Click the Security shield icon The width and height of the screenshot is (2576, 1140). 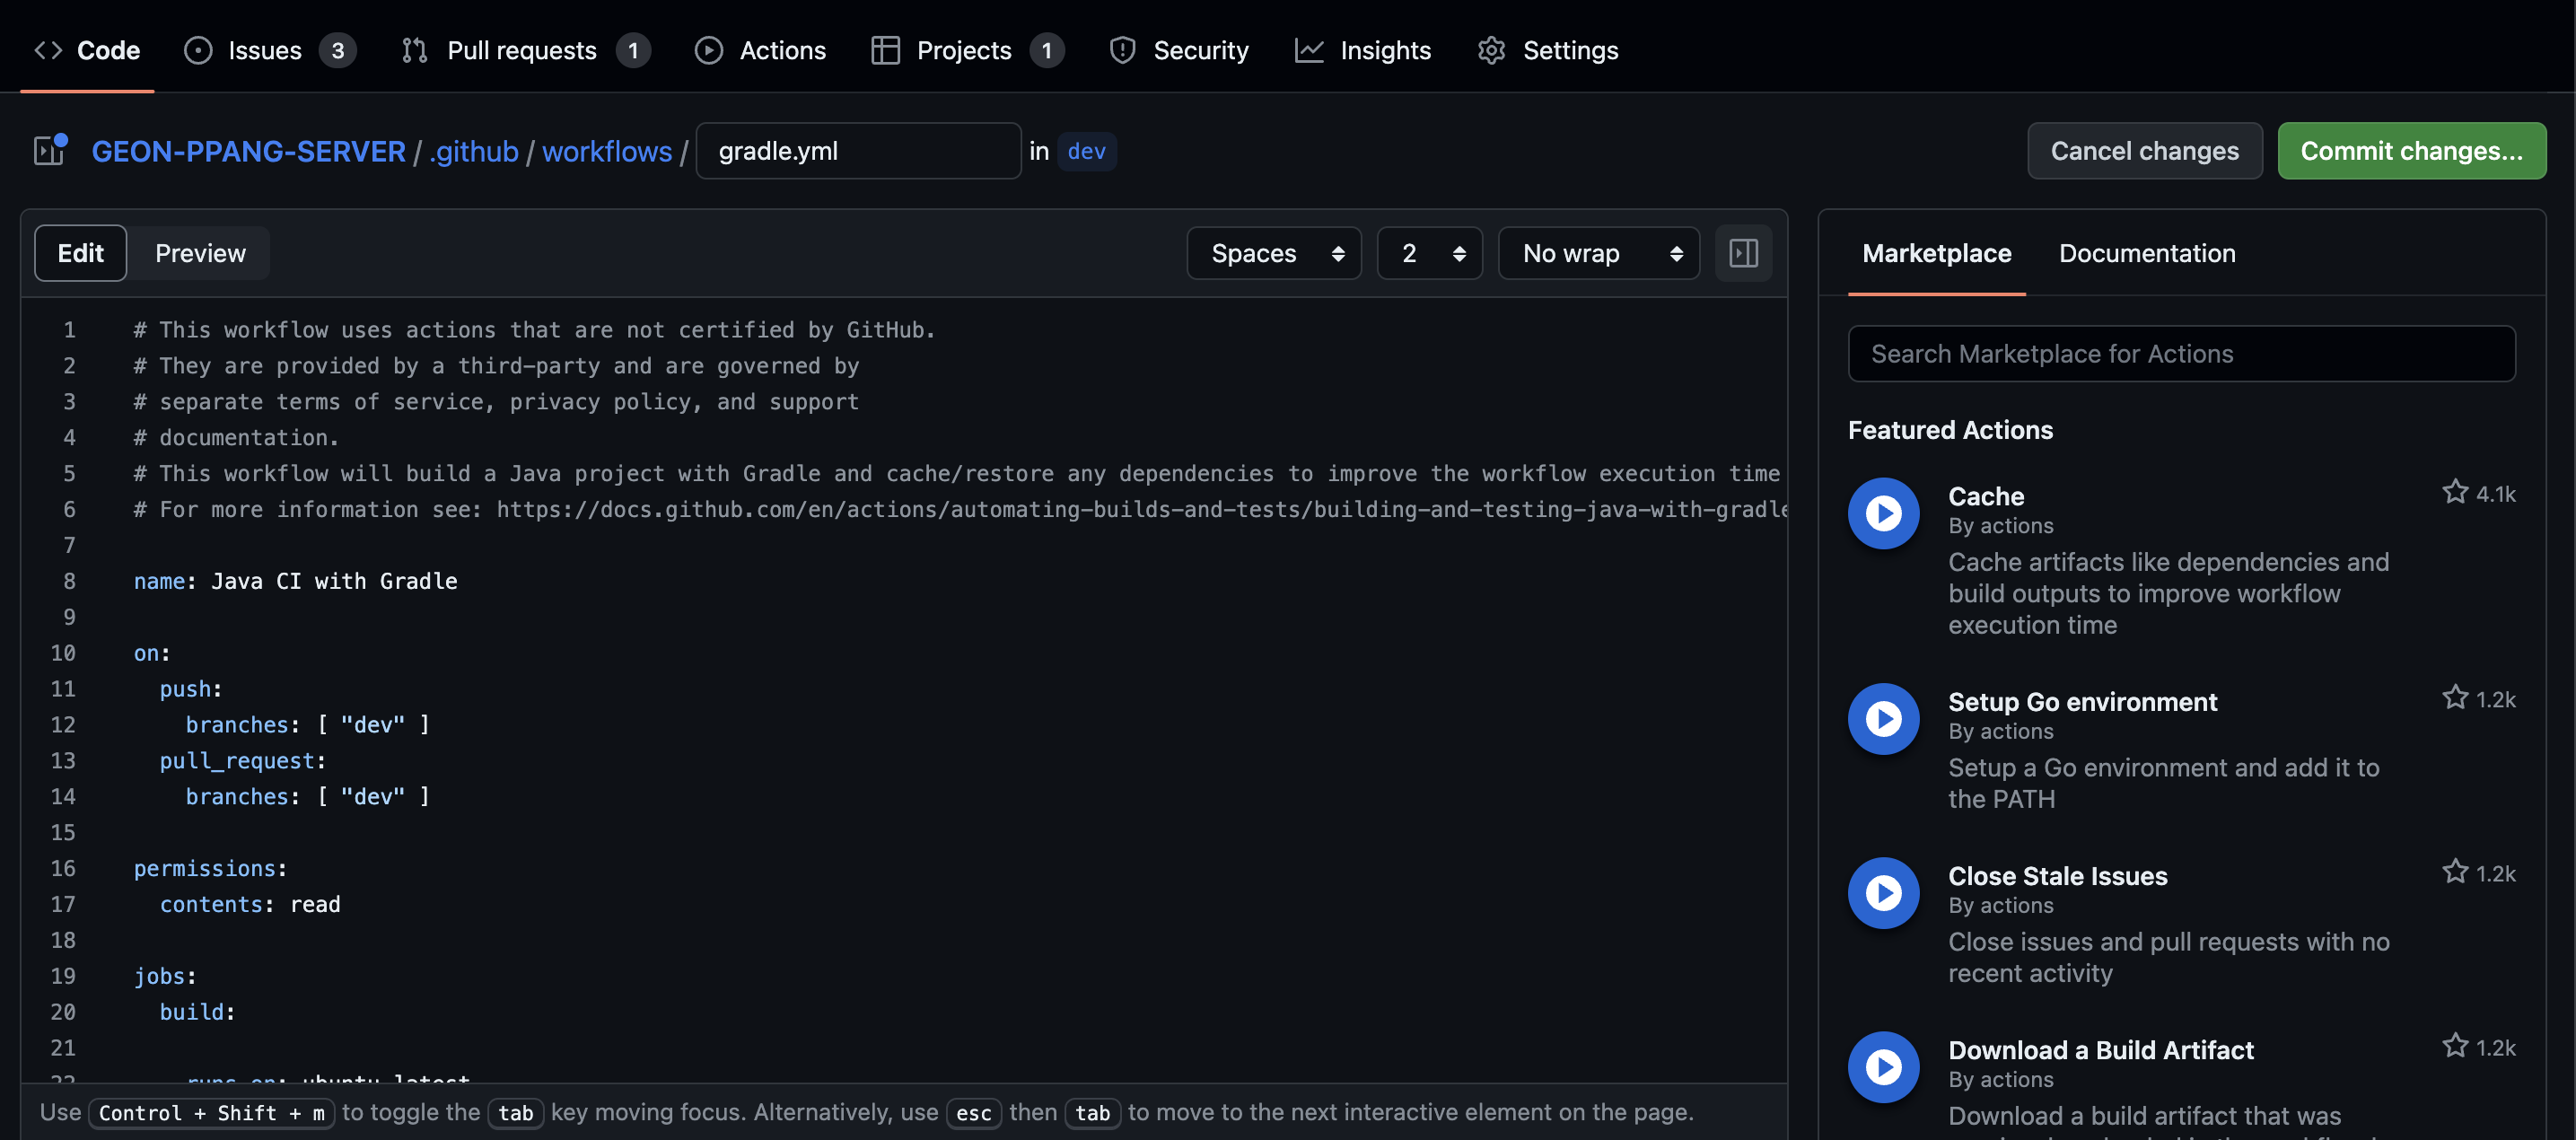point(1124,49)
